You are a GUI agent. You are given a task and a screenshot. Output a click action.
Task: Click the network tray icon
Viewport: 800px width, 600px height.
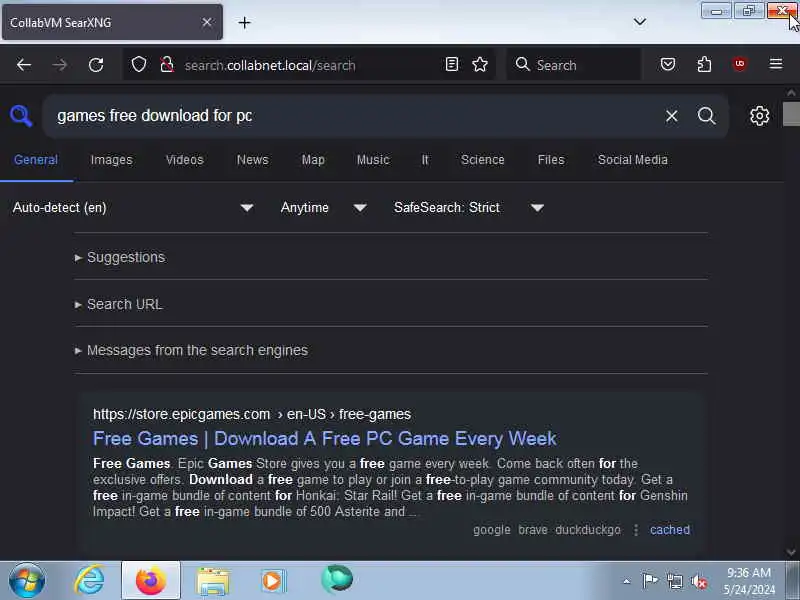pos(674,581)
